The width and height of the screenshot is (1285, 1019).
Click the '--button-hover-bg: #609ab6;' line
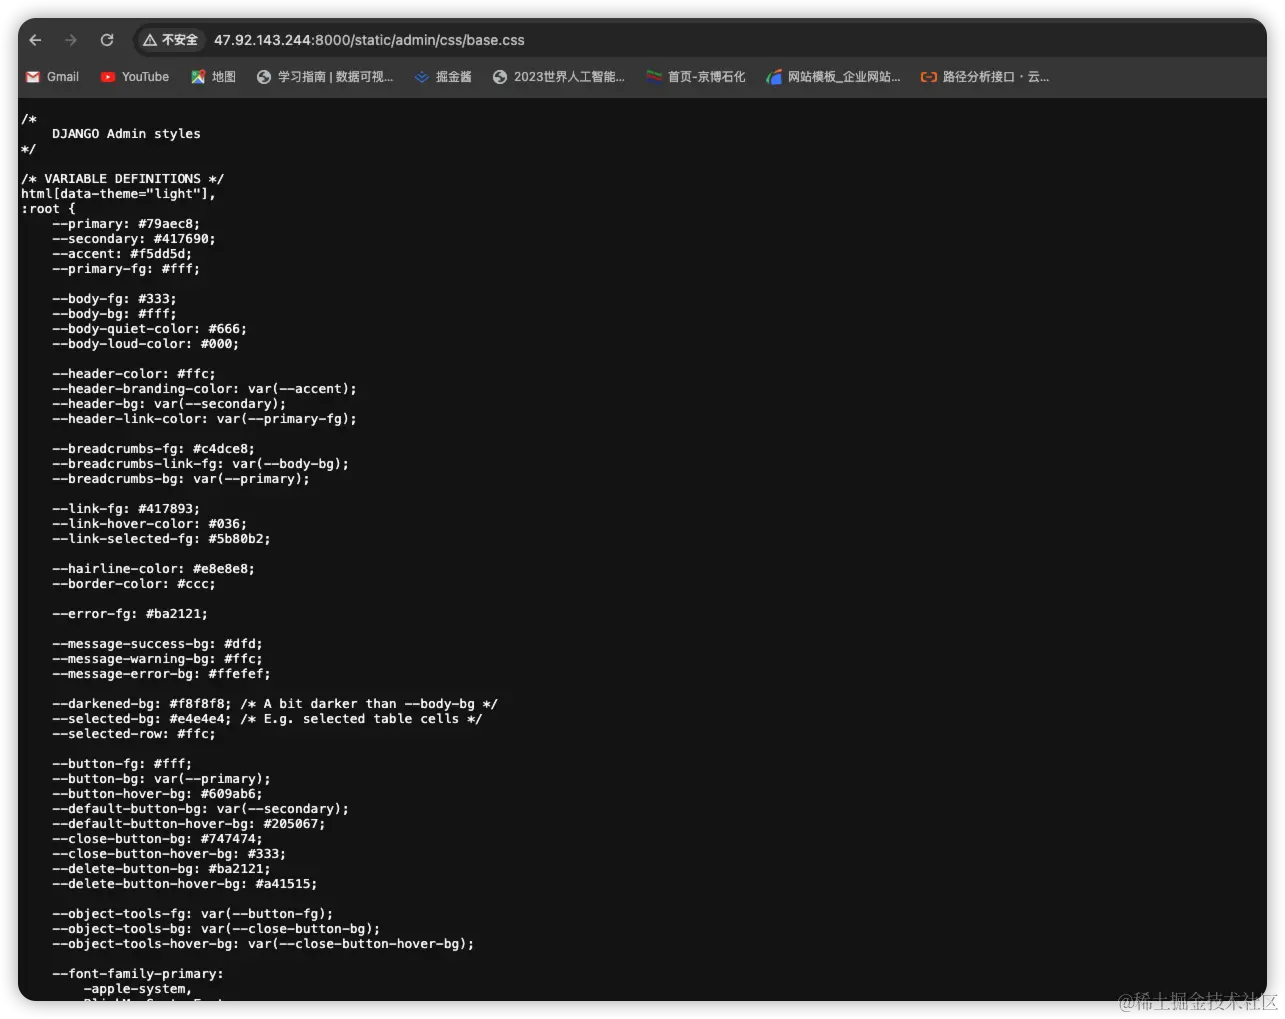click(157, 794)
